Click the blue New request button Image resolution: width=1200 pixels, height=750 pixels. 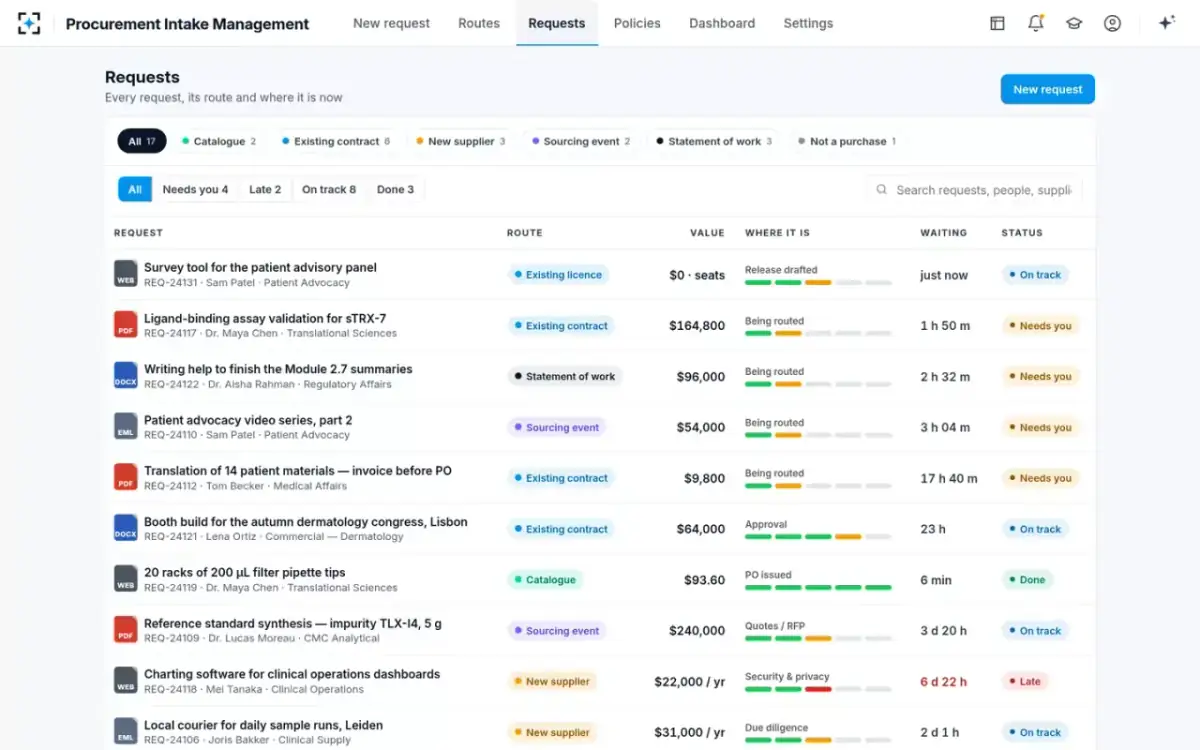click(1047, 89)
